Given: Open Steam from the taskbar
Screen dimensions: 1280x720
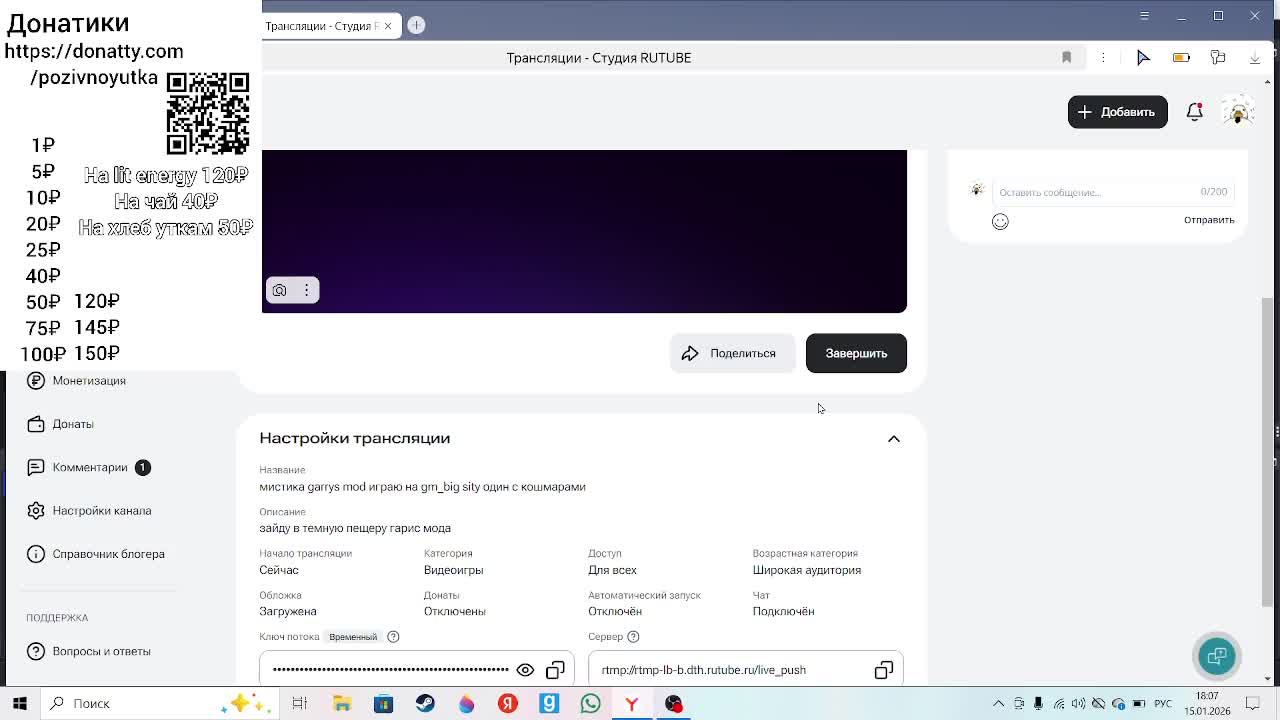Looking at the screenshot, I should pyautogui.click(x=425, y=703).
